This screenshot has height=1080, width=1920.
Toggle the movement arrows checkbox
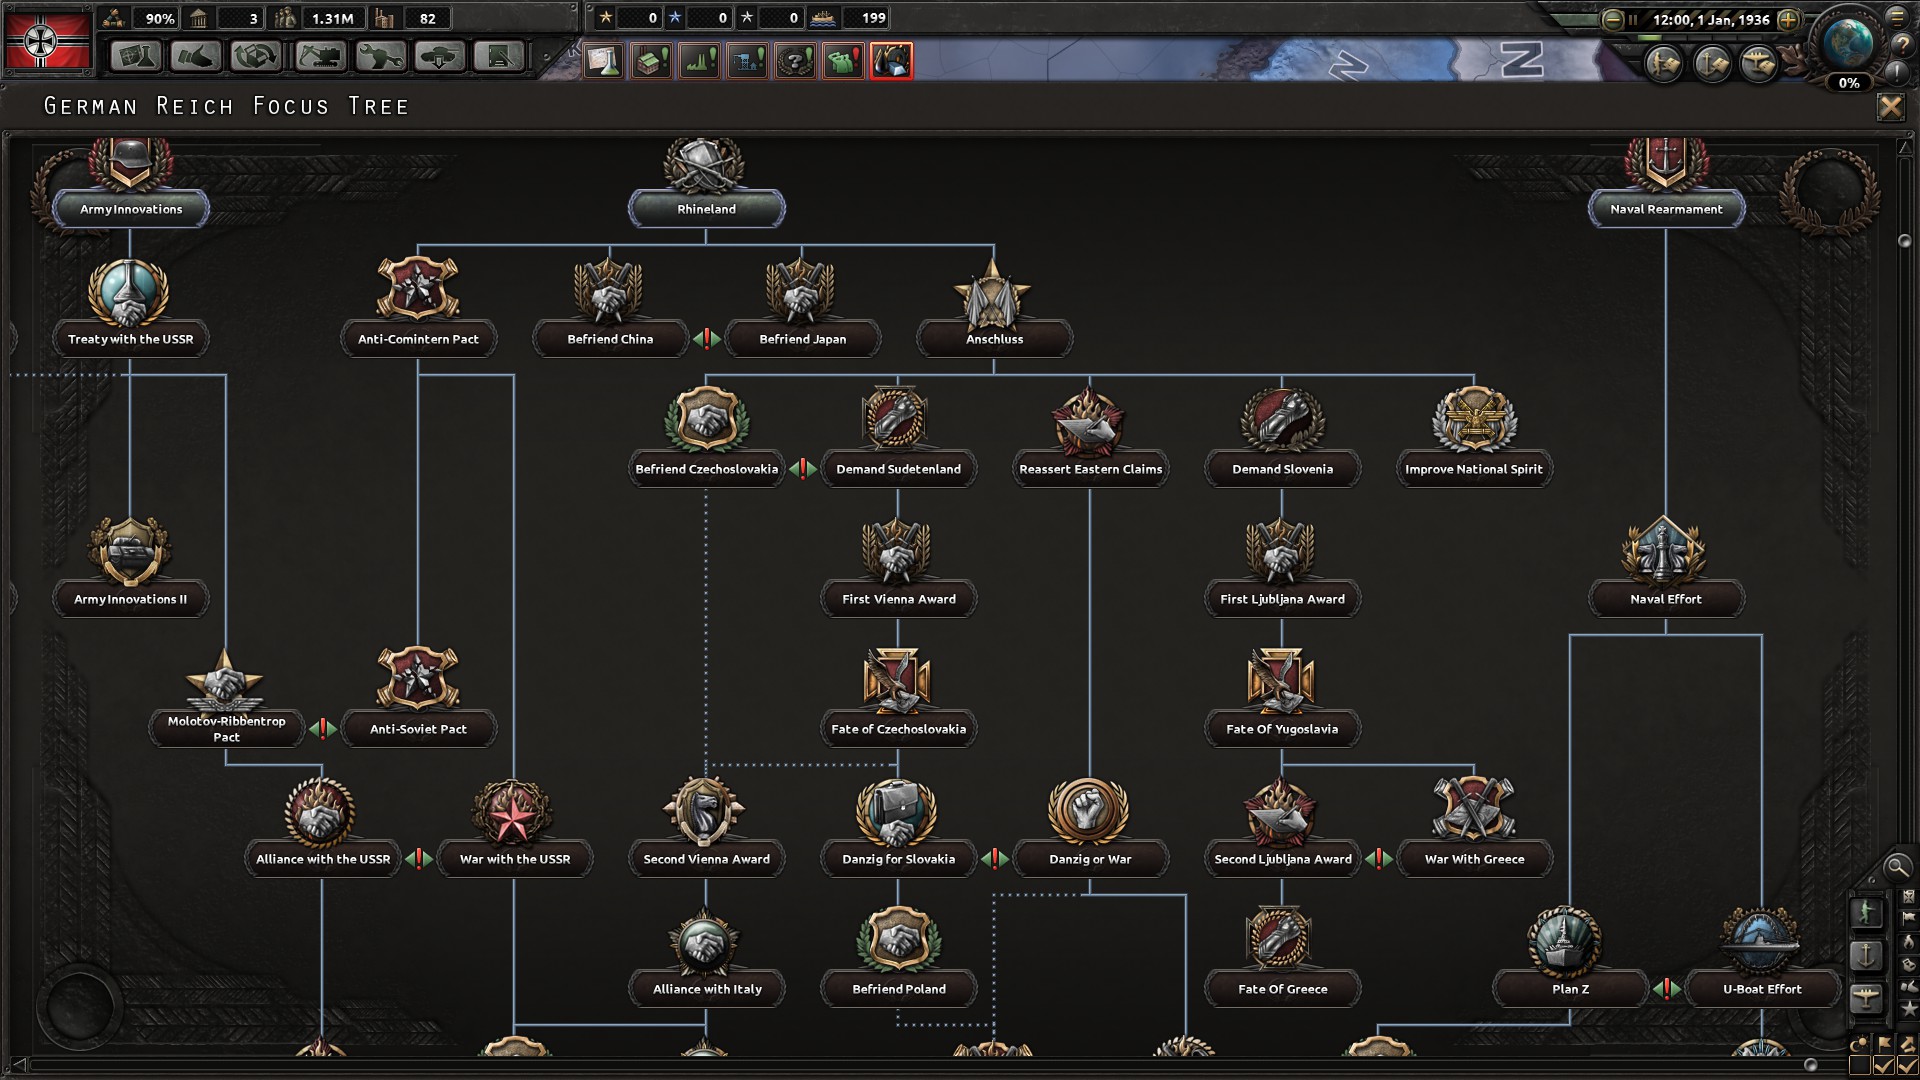coord(1907,1066)
